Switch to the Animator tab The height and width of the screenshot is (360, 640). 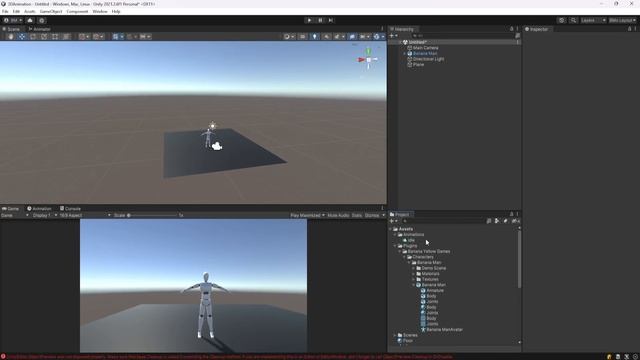click(40, 29)
